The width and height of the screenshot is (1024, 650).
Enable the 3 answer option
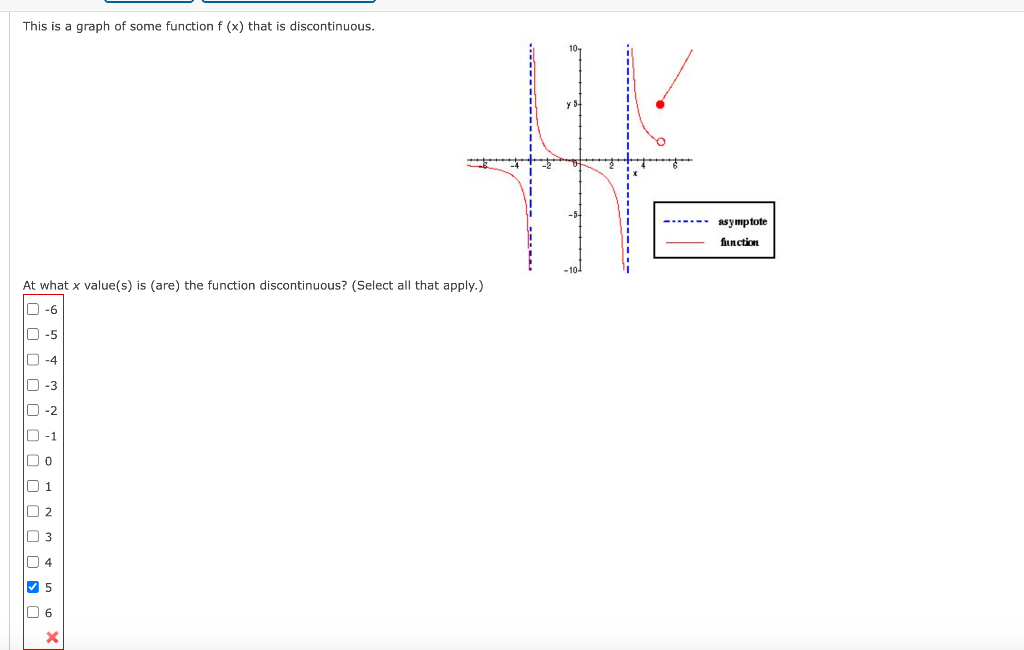31,537
